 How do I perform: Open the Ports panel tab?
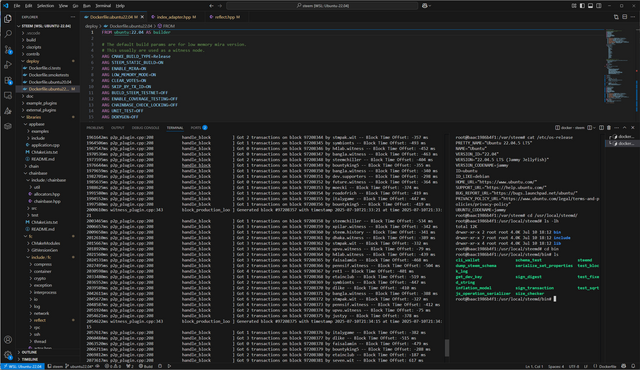[199, 128]
